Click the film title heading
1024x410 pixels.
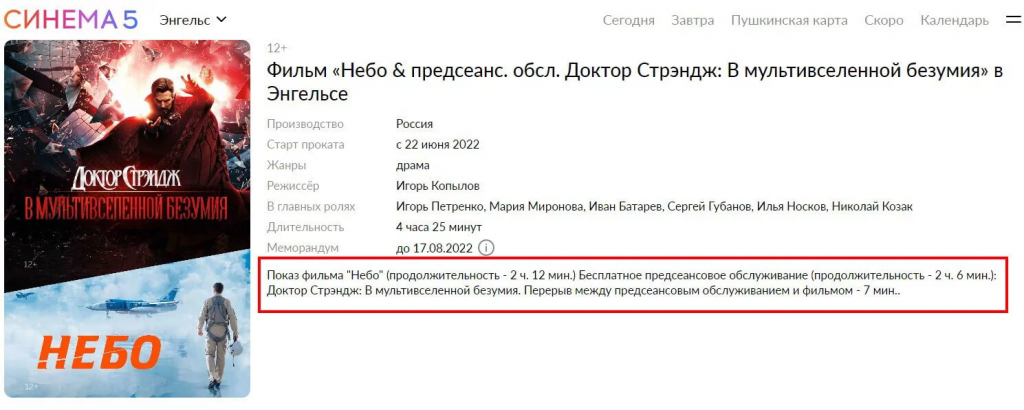[634, 82]
